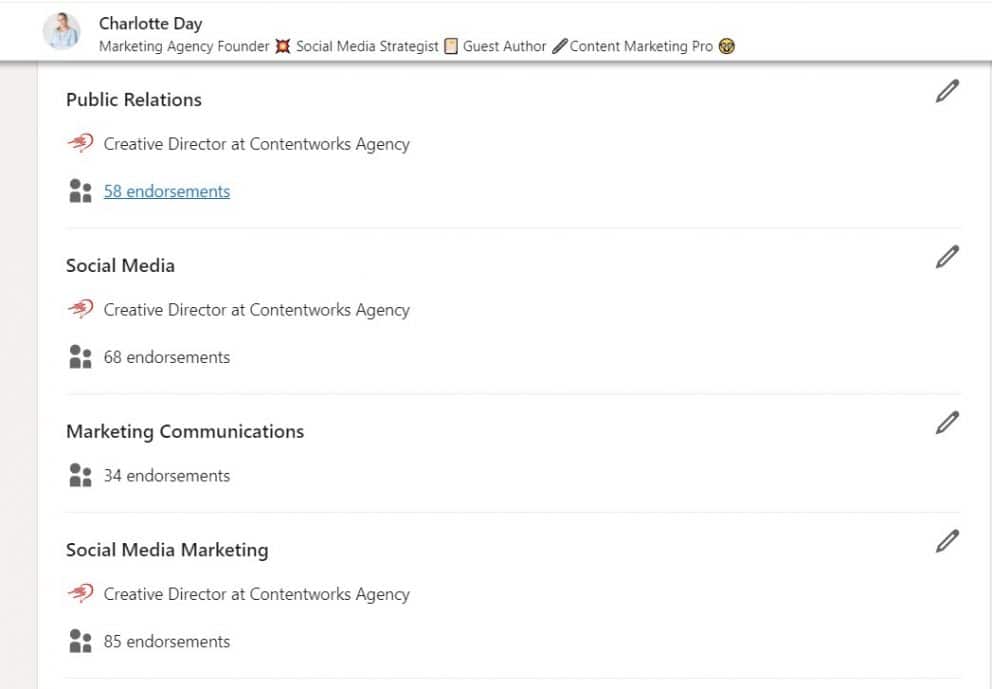
Task: Click the name Charlotte Day
Action: [150, 23]
